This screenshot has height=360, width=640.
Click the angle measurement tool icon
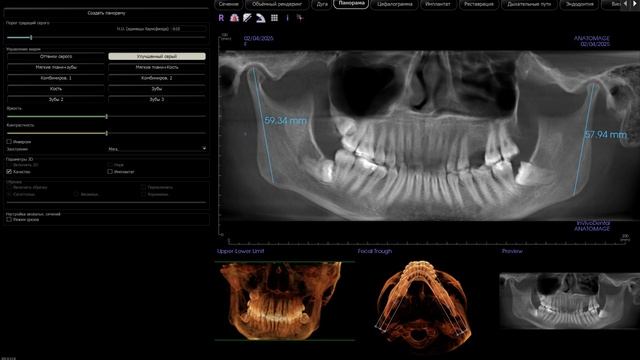[260, 18]
